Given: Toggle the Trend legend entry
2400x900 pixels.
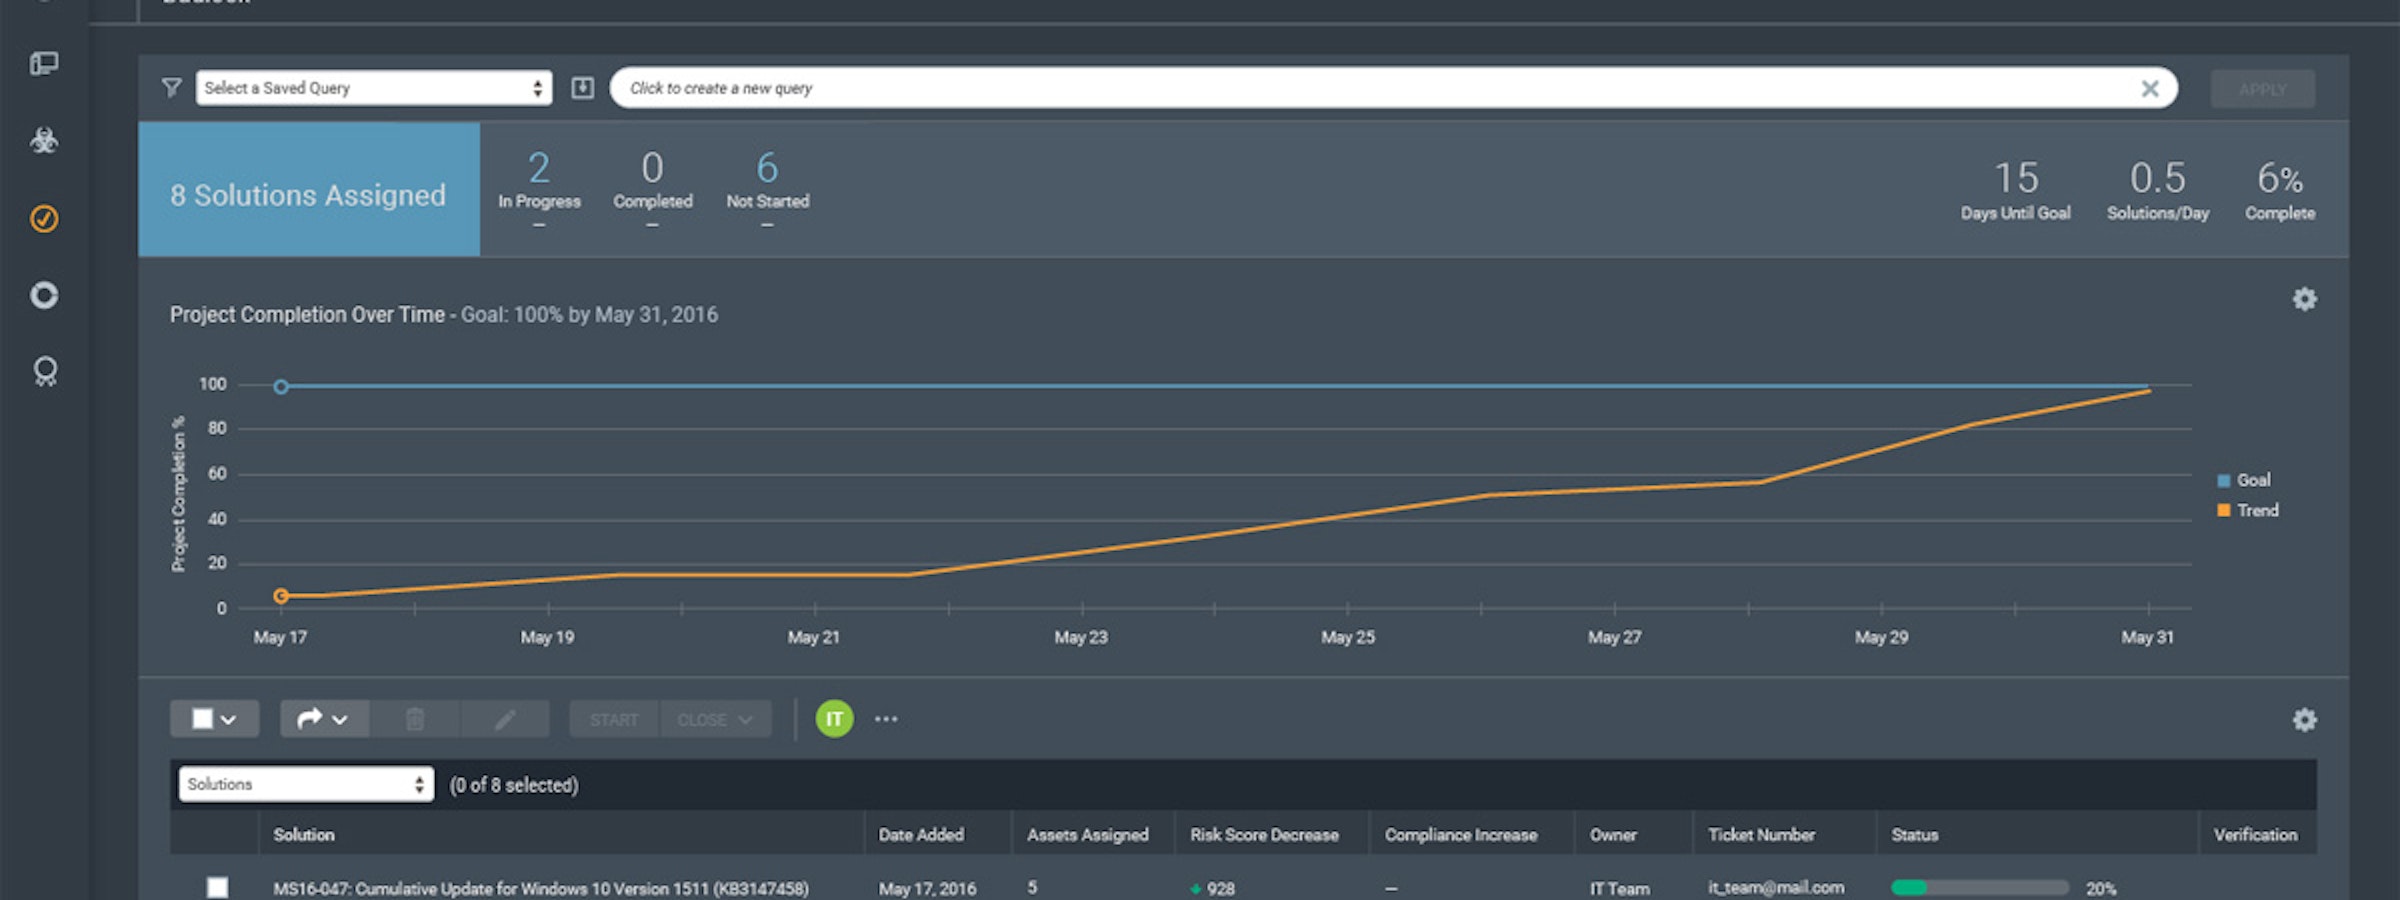Looking at the screenshot, I should (x=2251, y=510).
